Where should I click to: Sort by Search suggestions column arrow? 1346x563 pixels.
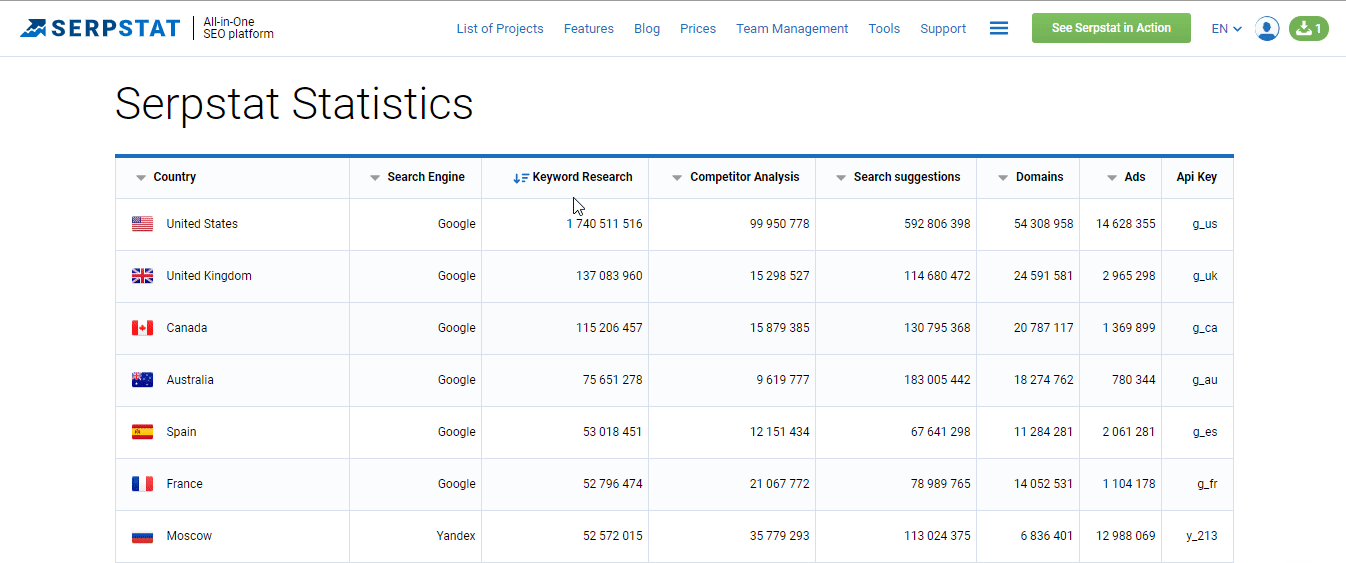(841, 178)
